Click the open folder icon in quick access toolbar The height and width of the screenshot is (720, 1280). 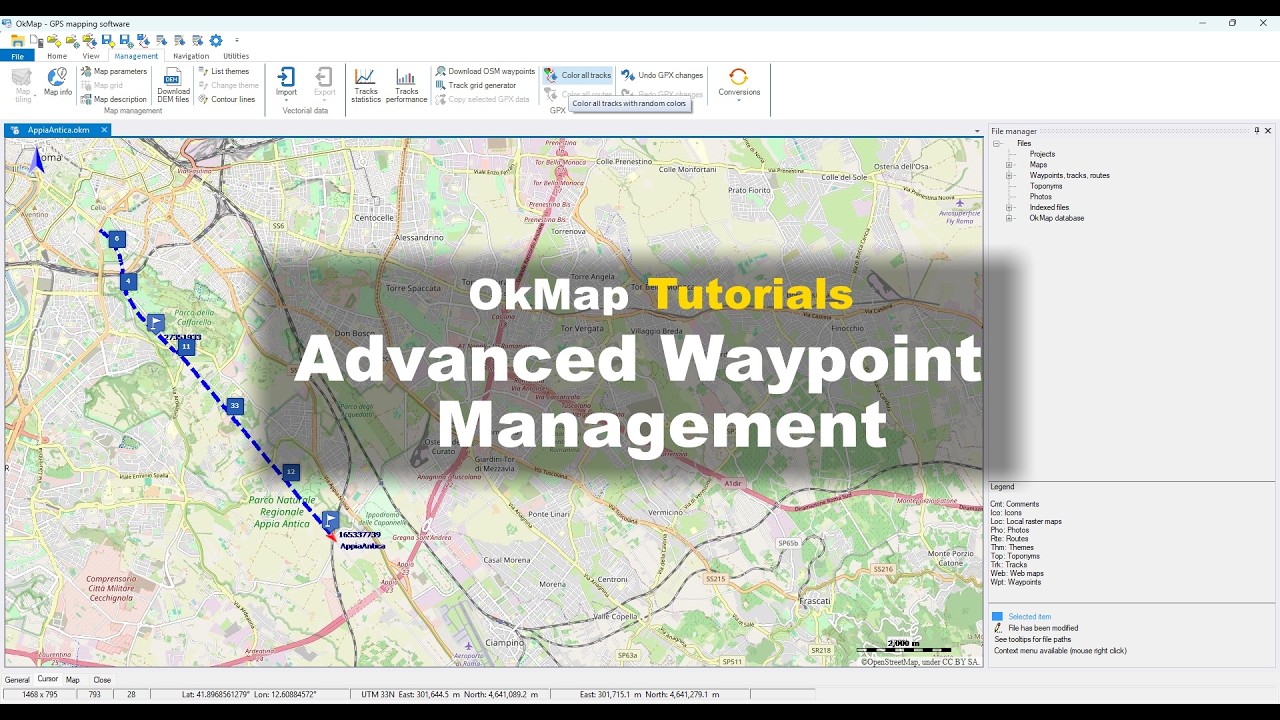coord(17,40)
